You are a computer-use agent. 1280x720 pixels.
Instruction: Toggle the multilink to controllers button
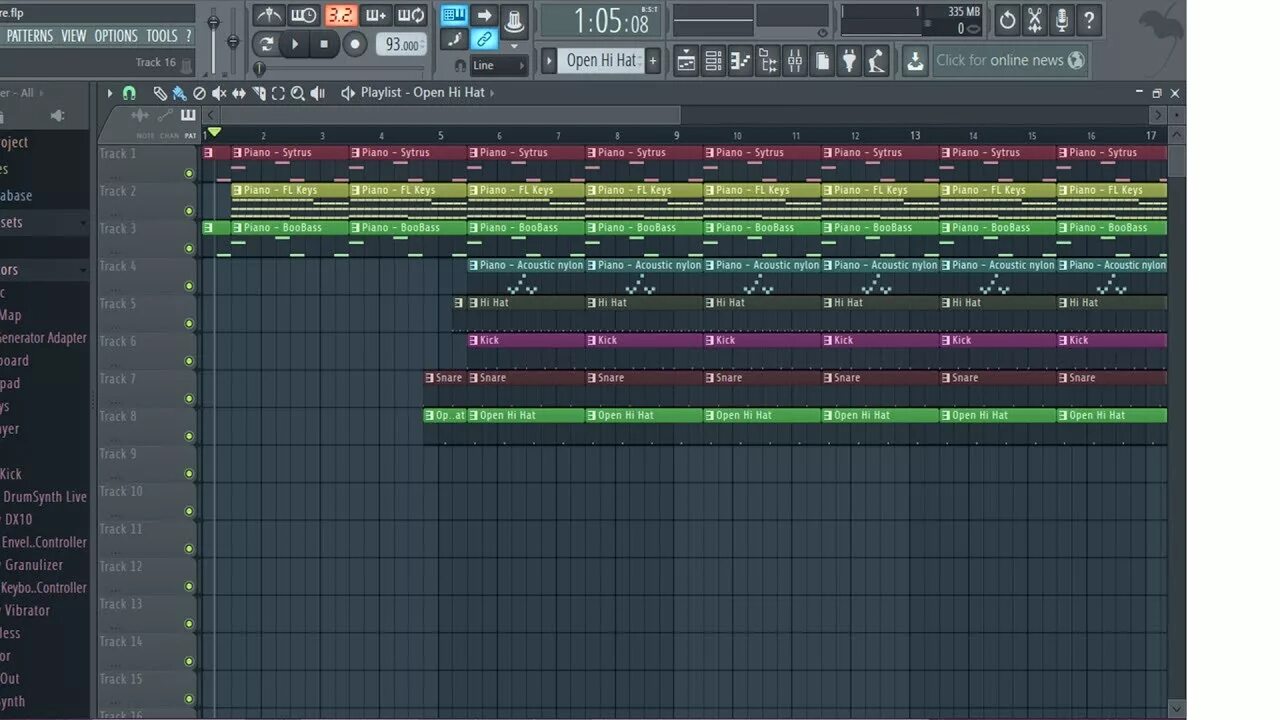coord(485,40)
